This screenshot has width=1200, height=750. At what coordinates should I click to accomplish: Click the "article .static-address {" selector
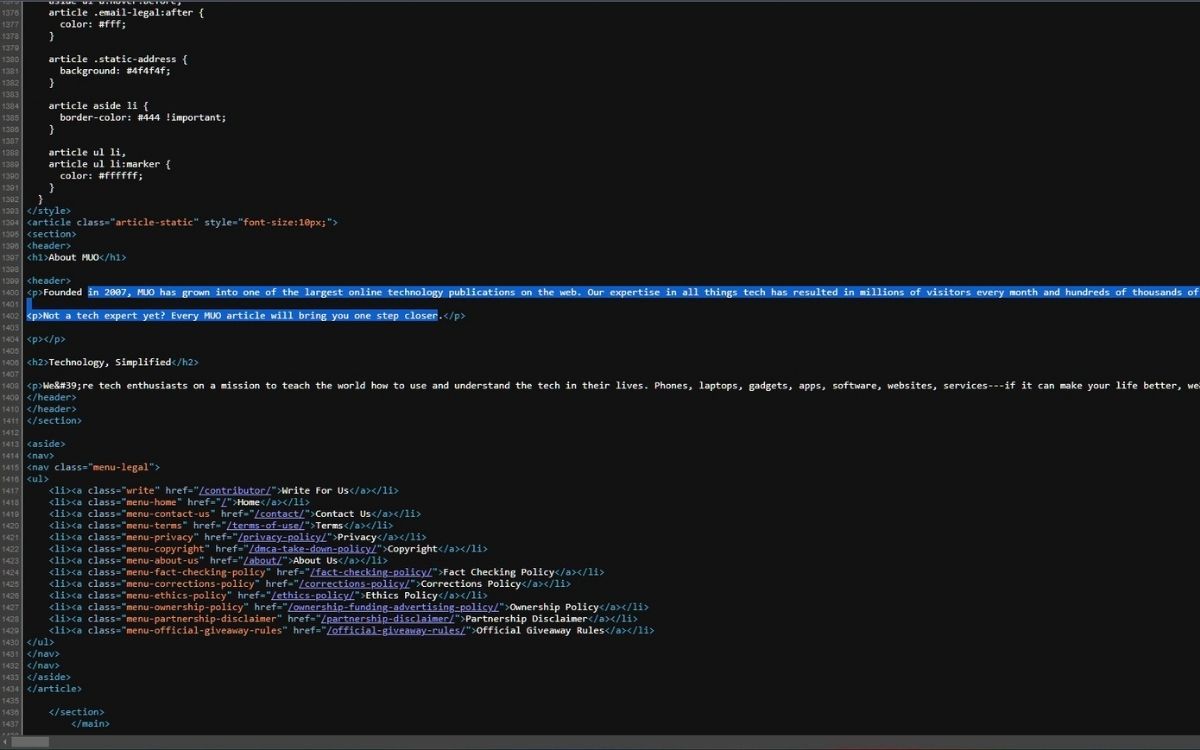pyautogui.click(x=118, y=59)
